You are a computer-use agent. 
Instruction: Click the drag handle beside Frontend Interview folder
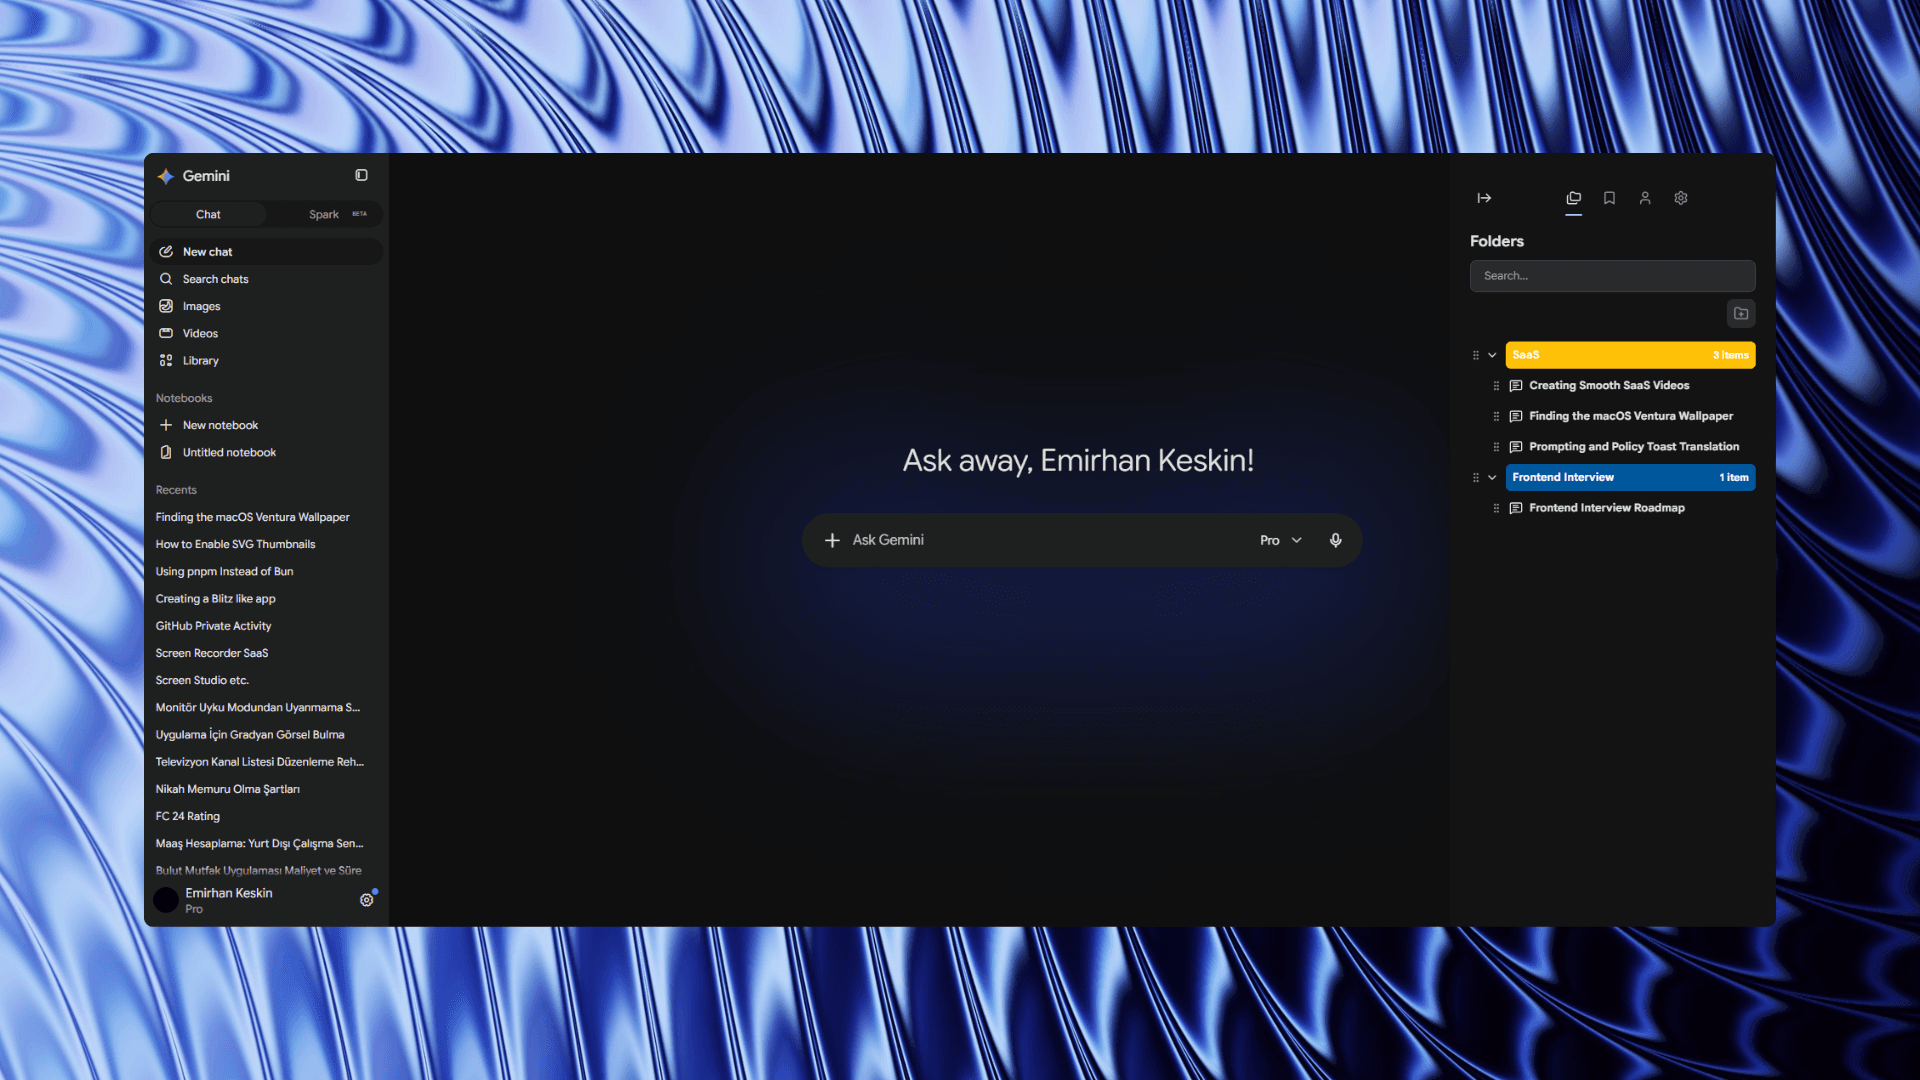pyautogui.click(x=1475, y=477)
